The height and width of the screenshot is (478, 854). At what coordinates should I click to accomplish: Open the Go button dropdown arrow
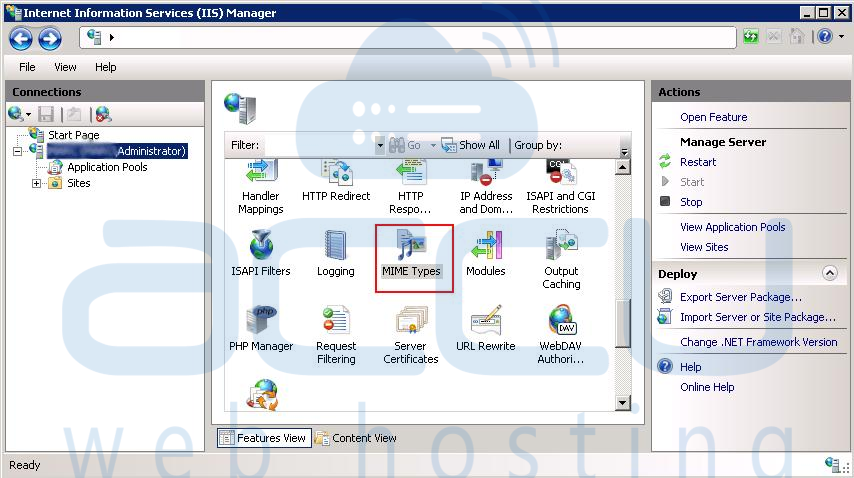(433, 145)
